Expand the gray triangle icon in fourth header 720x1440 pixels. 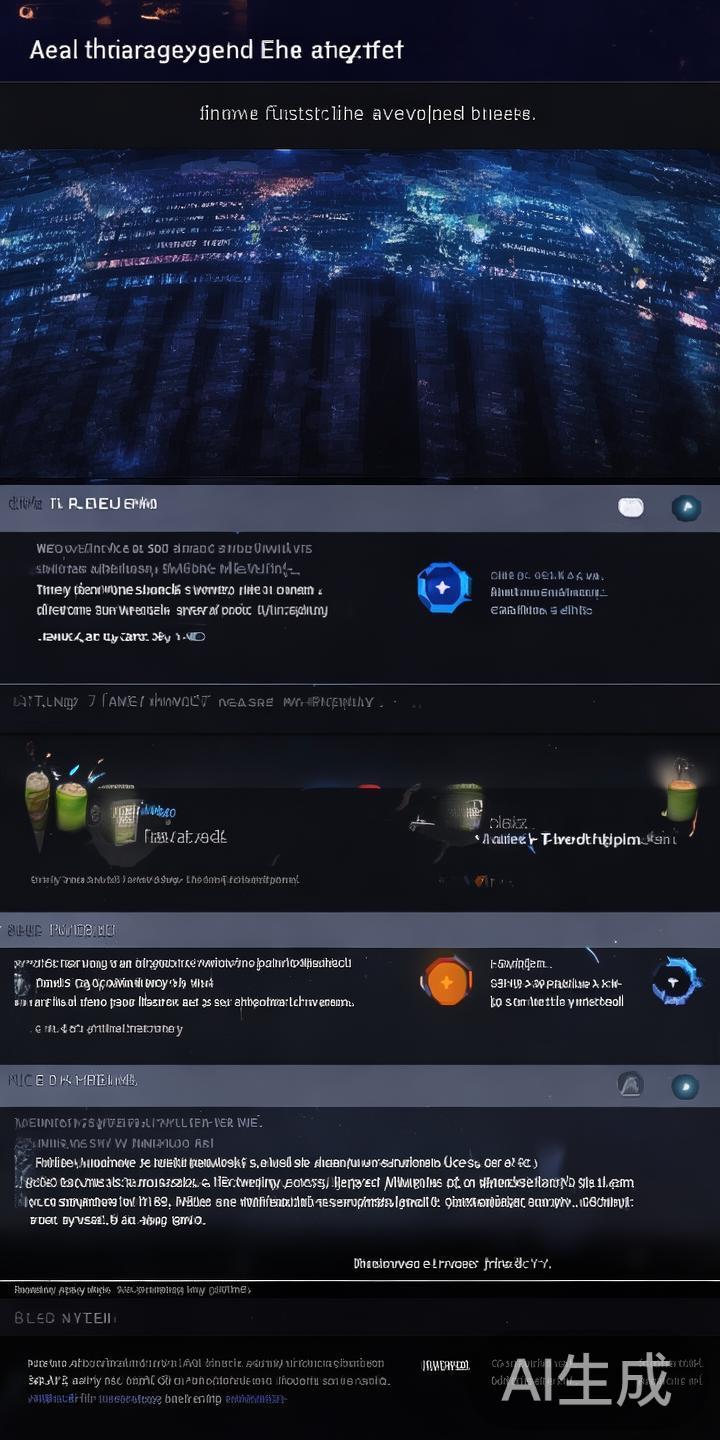(x=630, y=1085)
